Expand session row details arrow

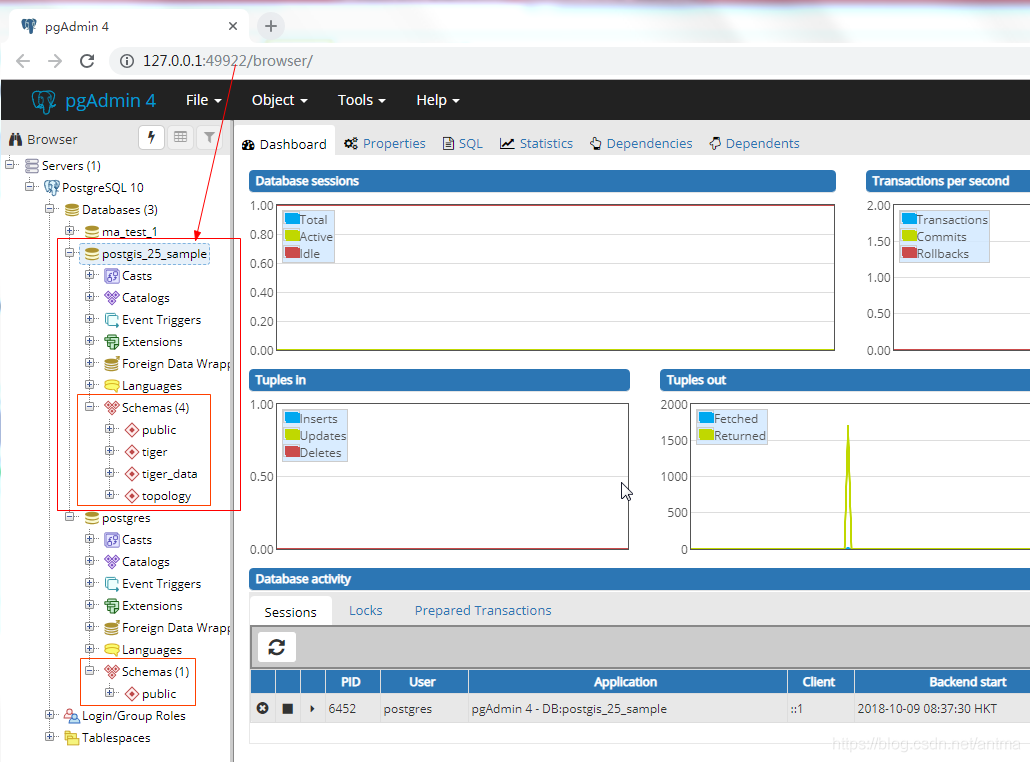[312, 708]
